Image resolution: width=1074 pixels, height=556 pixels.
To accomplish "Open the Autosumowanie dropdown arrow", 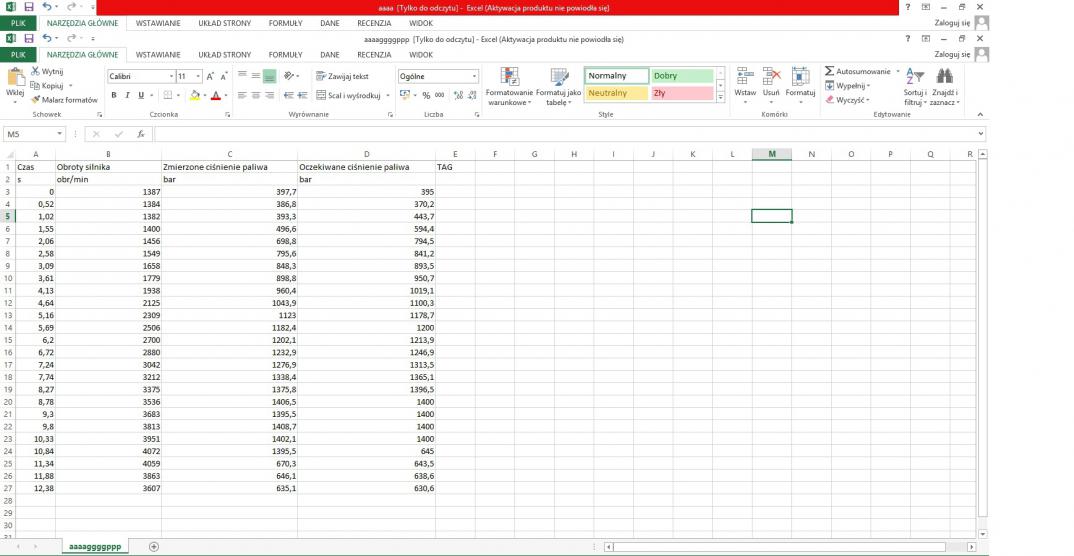I will [897, 71].
